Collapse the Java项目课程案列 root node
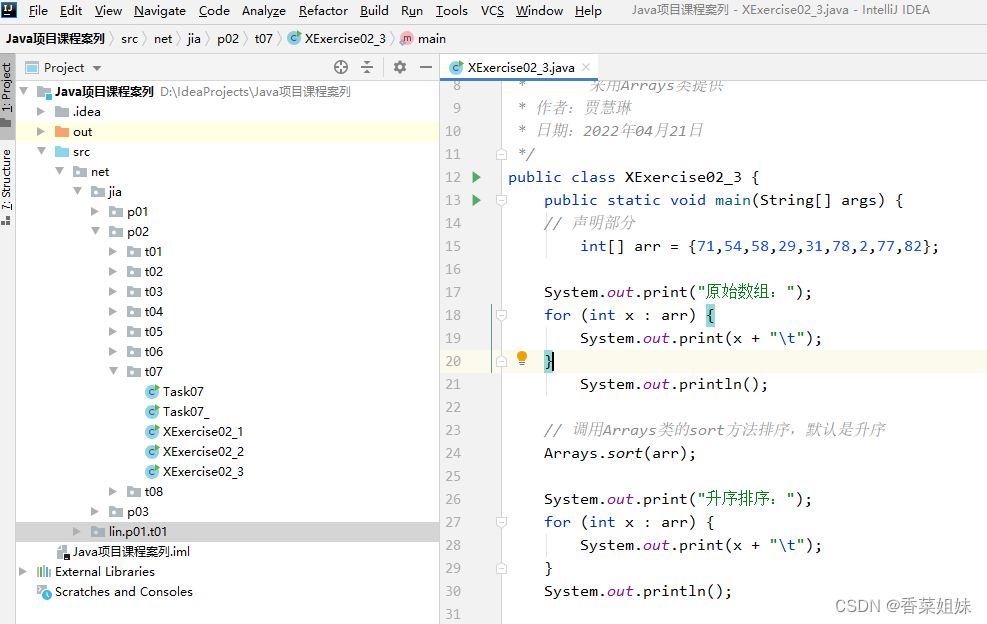The height and width of the screenshot is (624, 987). point(24,91)
